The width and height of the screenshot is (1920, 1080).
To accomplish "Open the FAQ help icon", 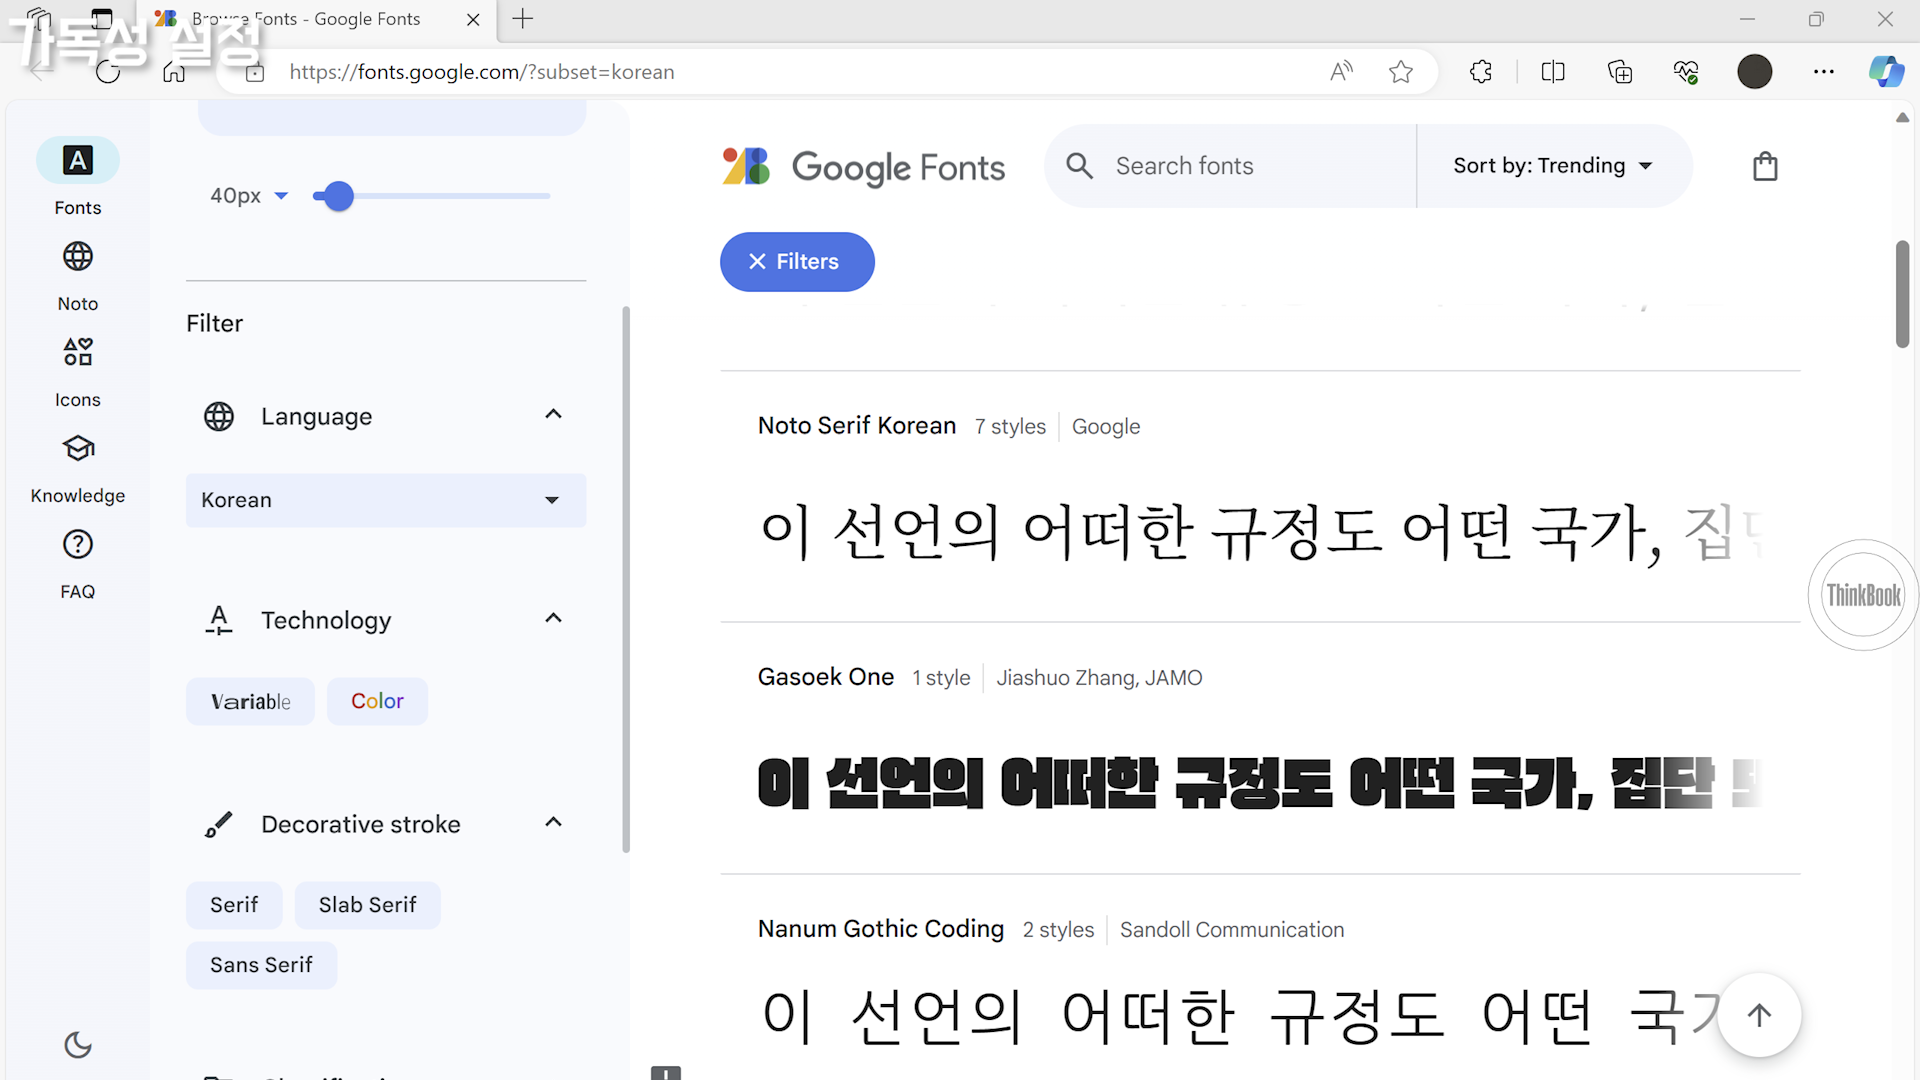I will [78, 545].
